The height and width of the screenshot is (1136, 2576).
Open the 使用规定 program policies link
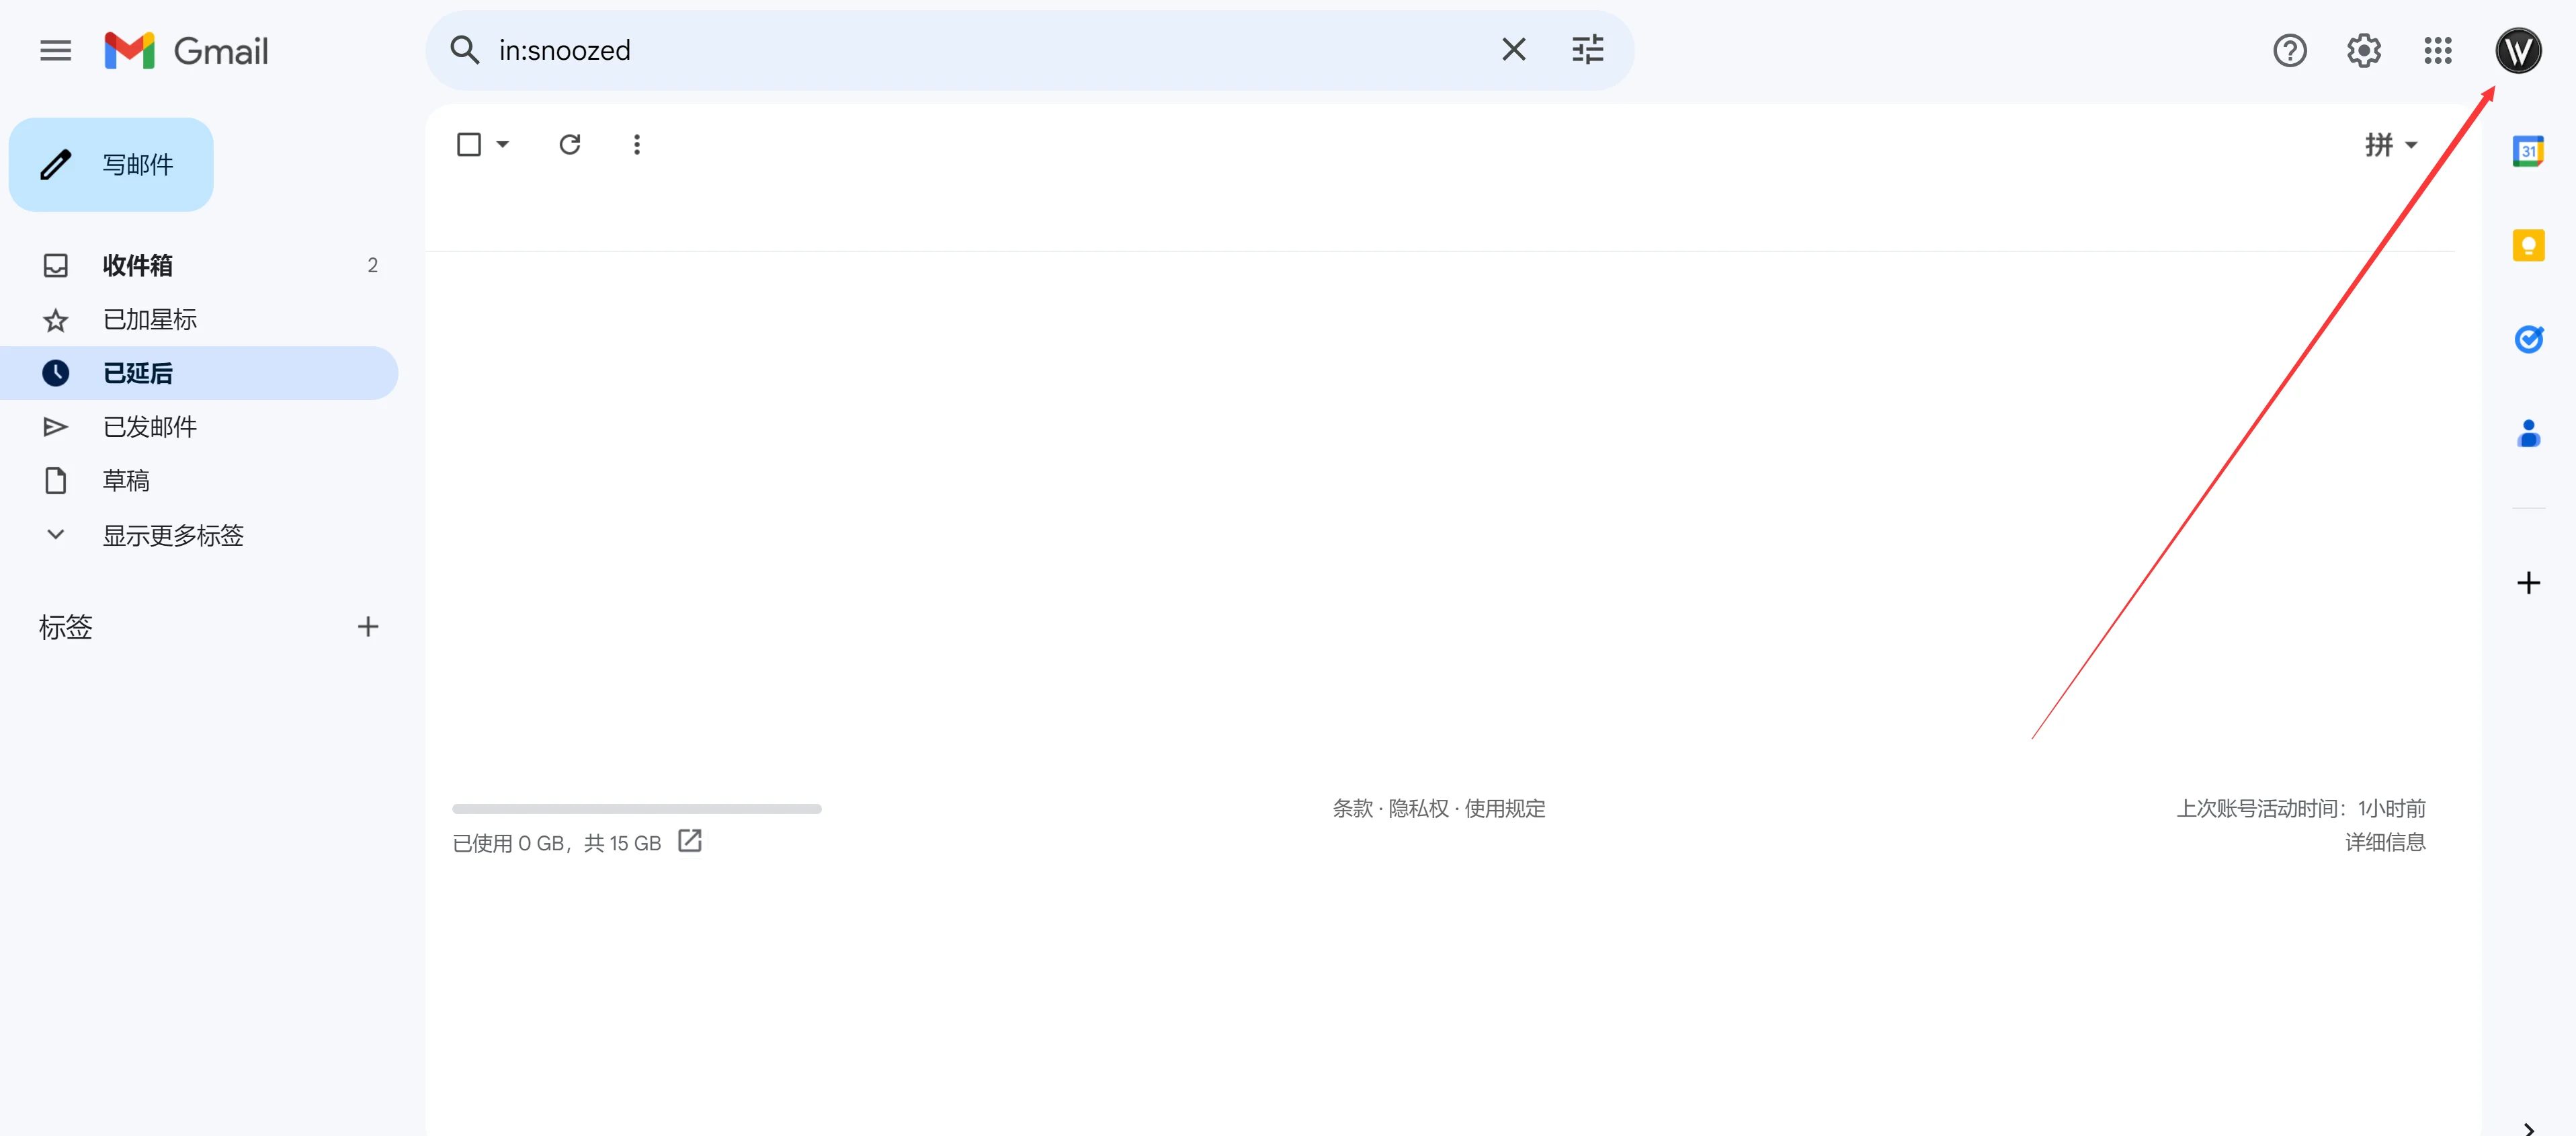coord(1505,808)
